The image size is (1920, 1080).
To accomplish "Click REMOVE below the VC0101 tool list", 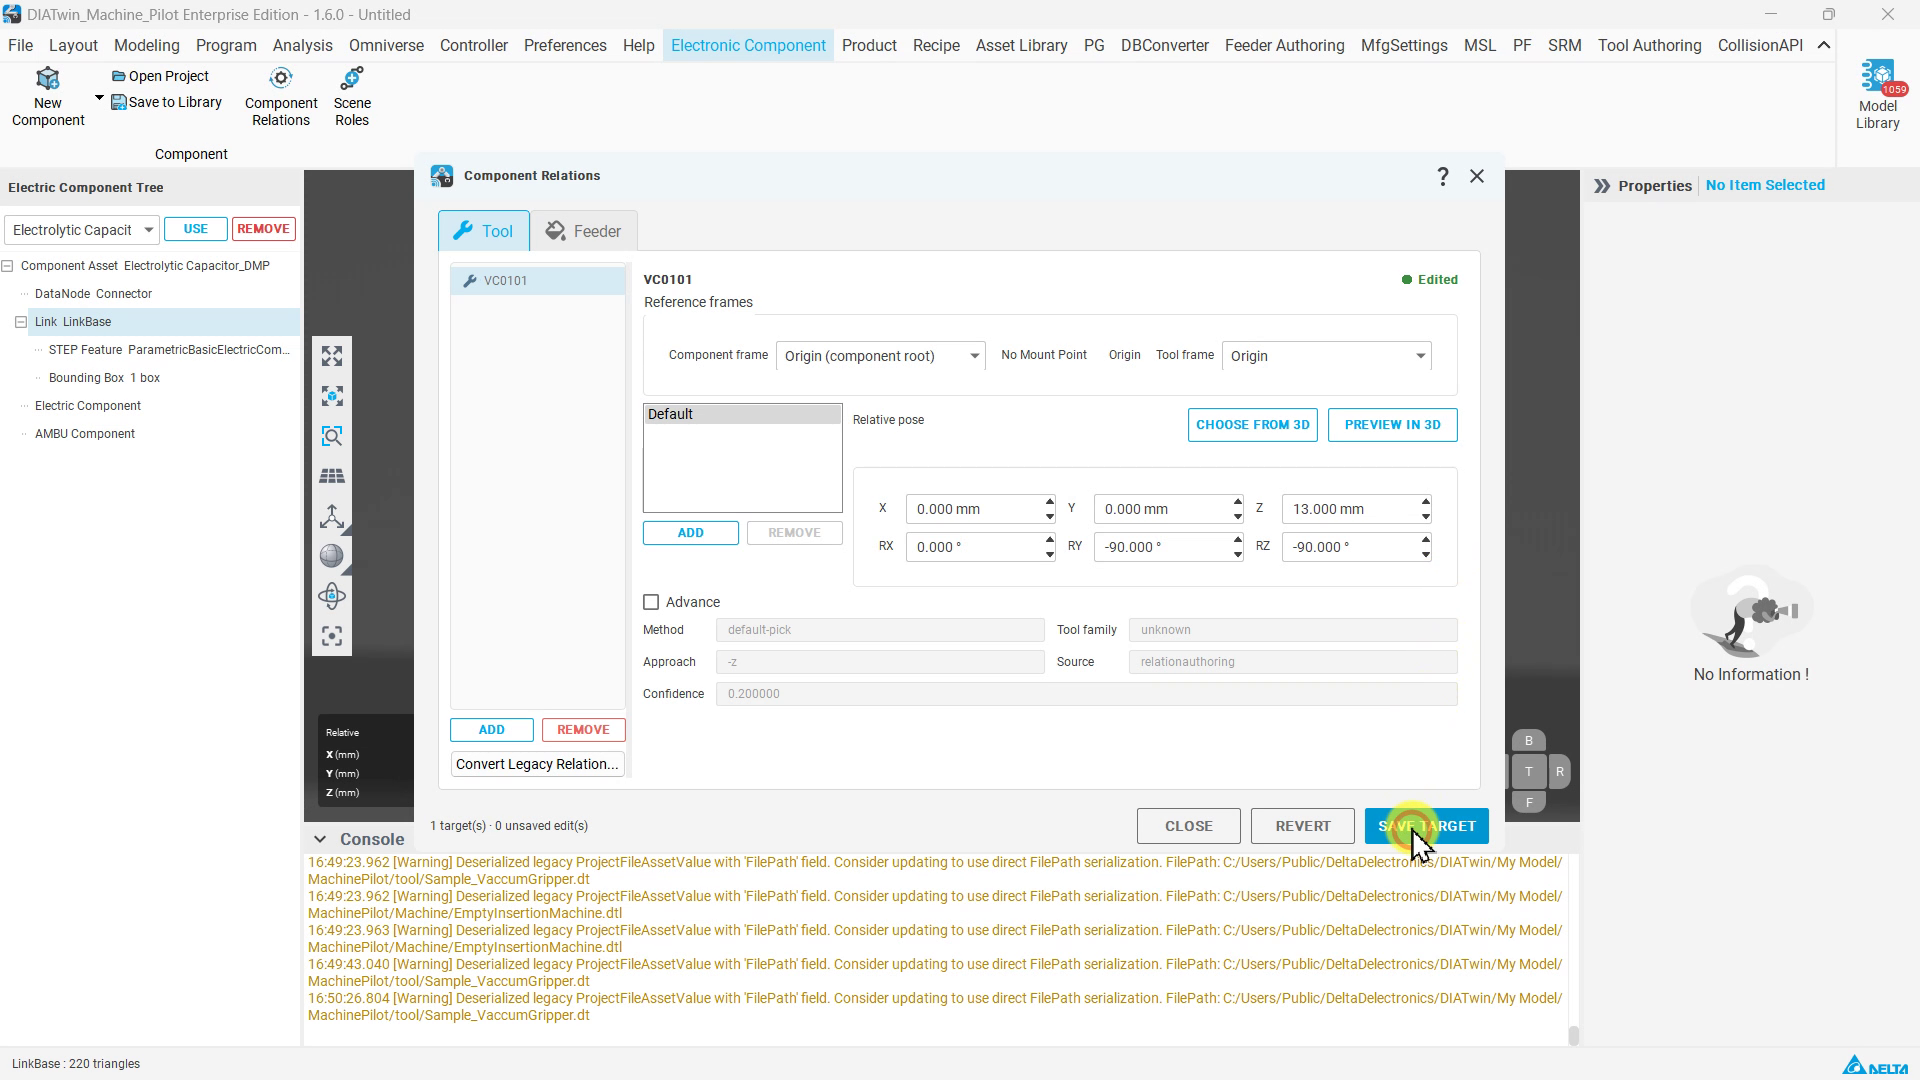I will click(583, 730).
